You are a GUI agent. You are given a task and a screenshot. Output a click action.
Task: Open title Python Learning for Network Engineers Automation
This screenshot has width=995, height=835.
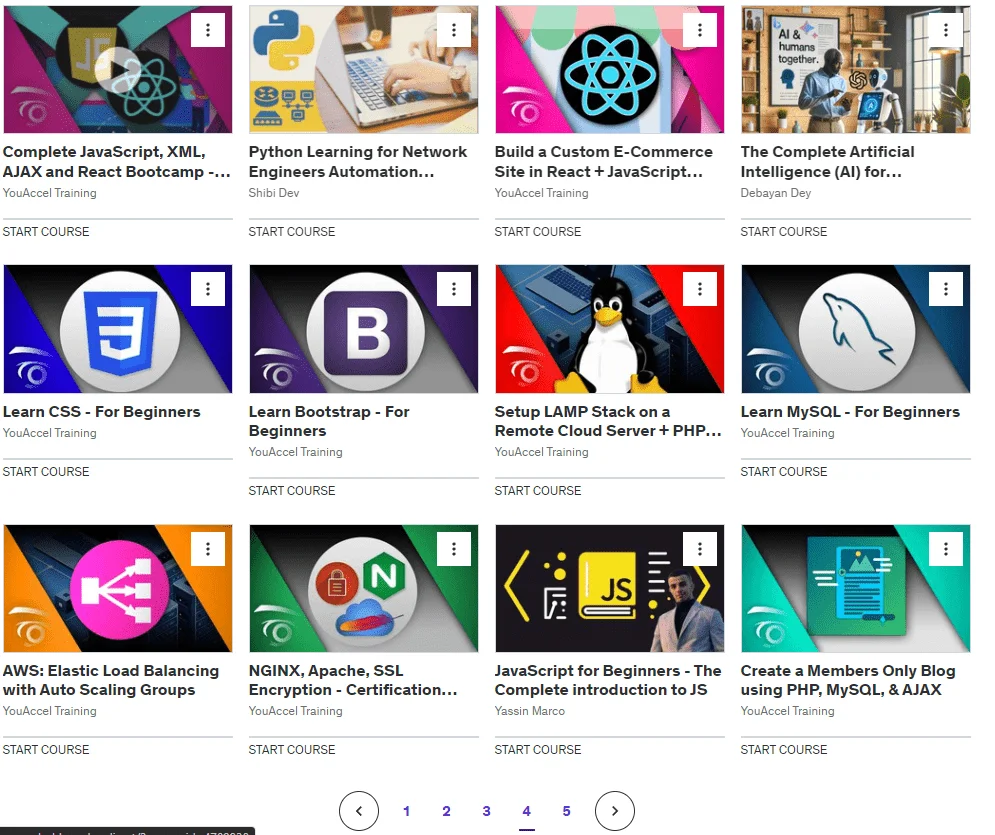358,162
